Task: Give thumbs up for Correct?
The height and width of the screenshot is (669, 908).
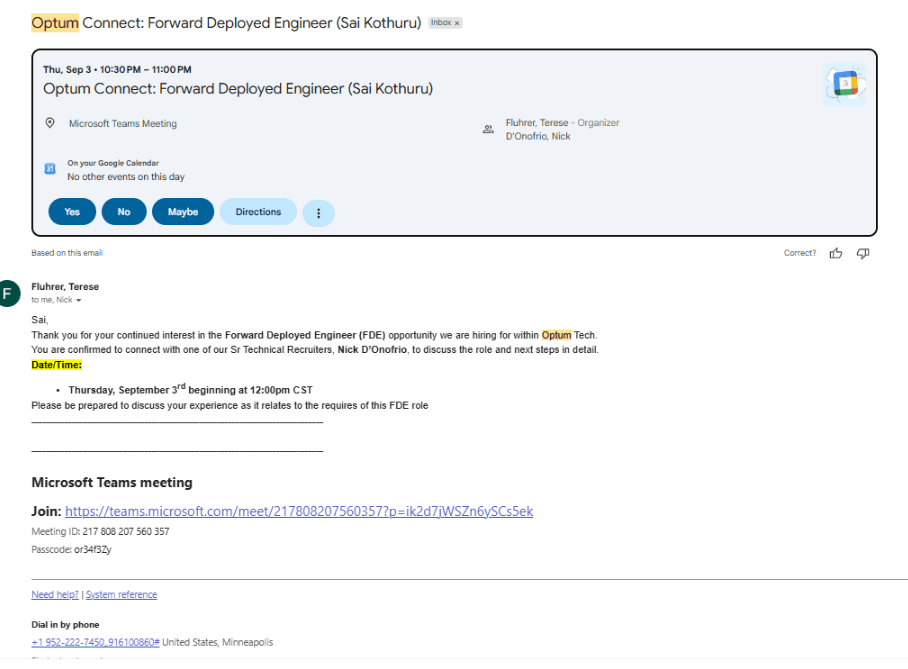Action: (x=836, y=253)
